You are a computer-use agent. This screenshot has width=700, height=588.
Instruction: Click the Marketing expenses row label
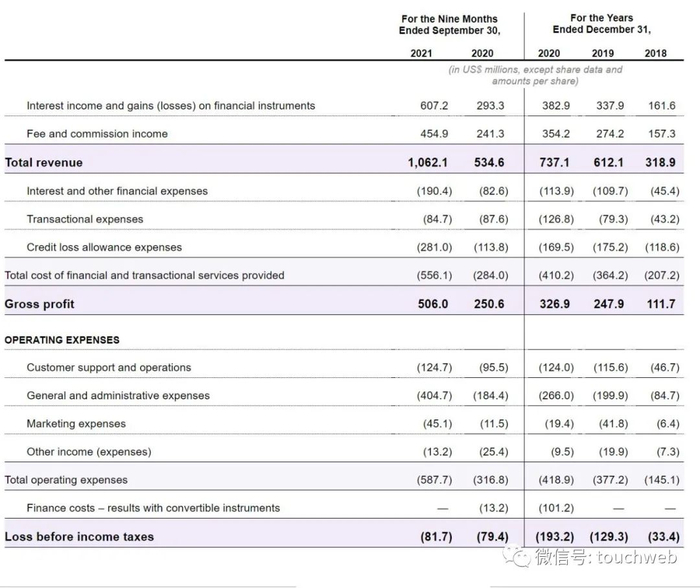coord(76,424)
